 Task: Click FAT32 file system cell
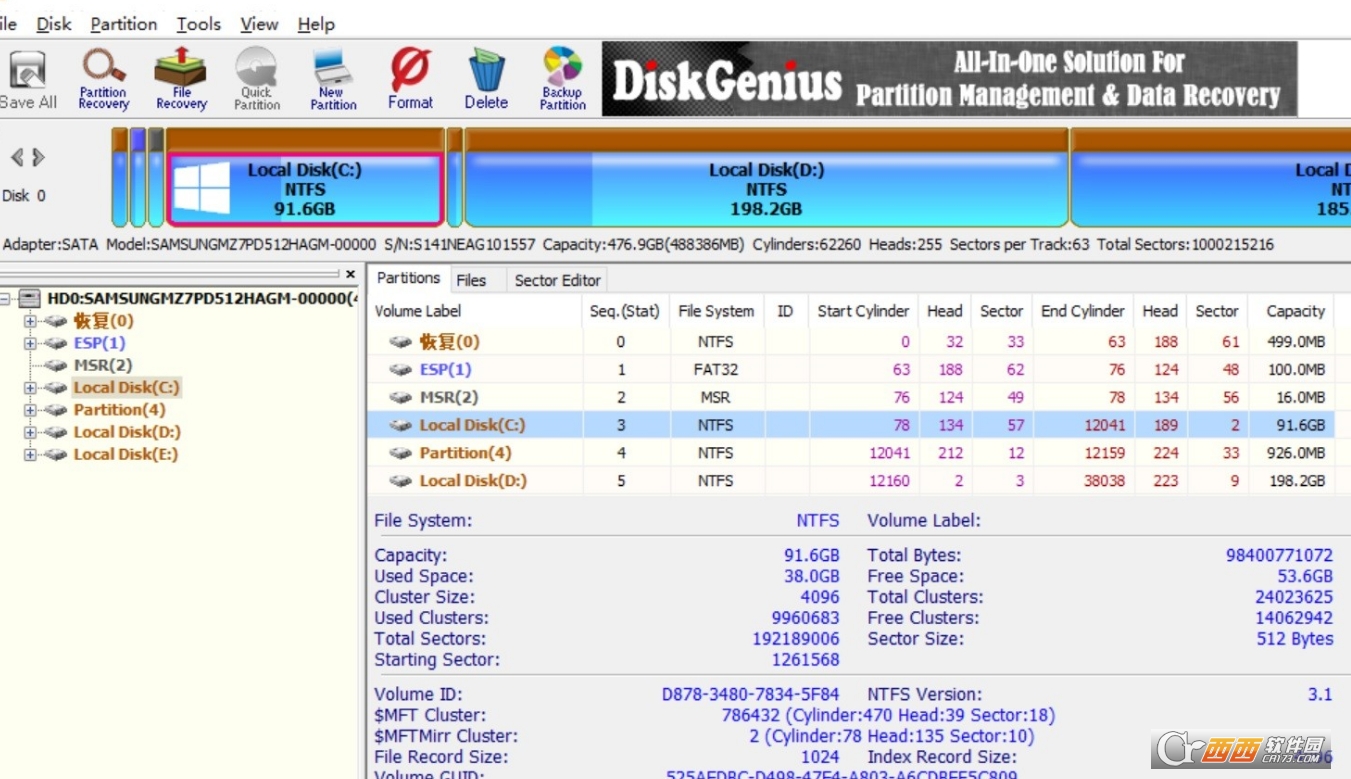(716, 369)
